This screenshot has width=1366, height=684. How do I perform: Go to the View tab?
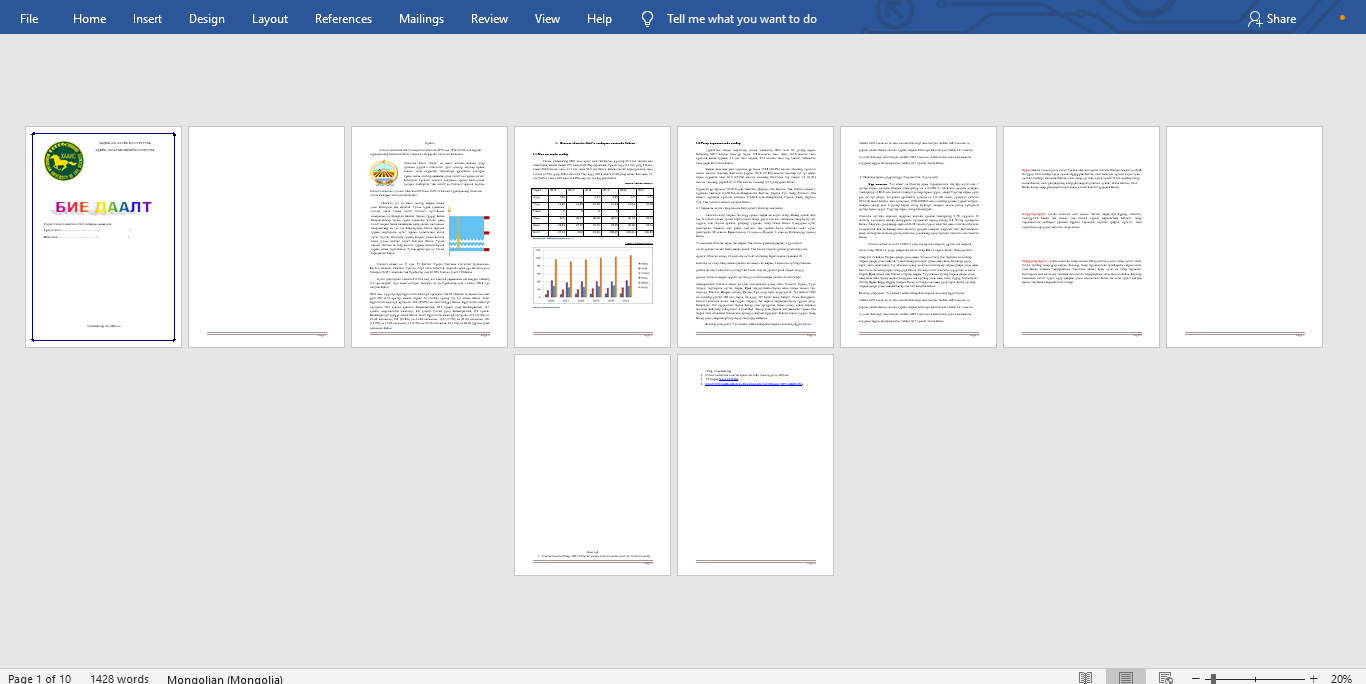(x=547, y=19)
